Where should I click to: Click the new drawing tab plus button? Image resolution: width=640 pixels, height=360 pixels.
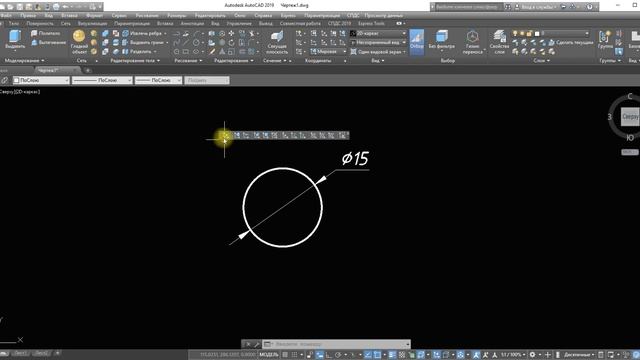click(x=88, y=70)
